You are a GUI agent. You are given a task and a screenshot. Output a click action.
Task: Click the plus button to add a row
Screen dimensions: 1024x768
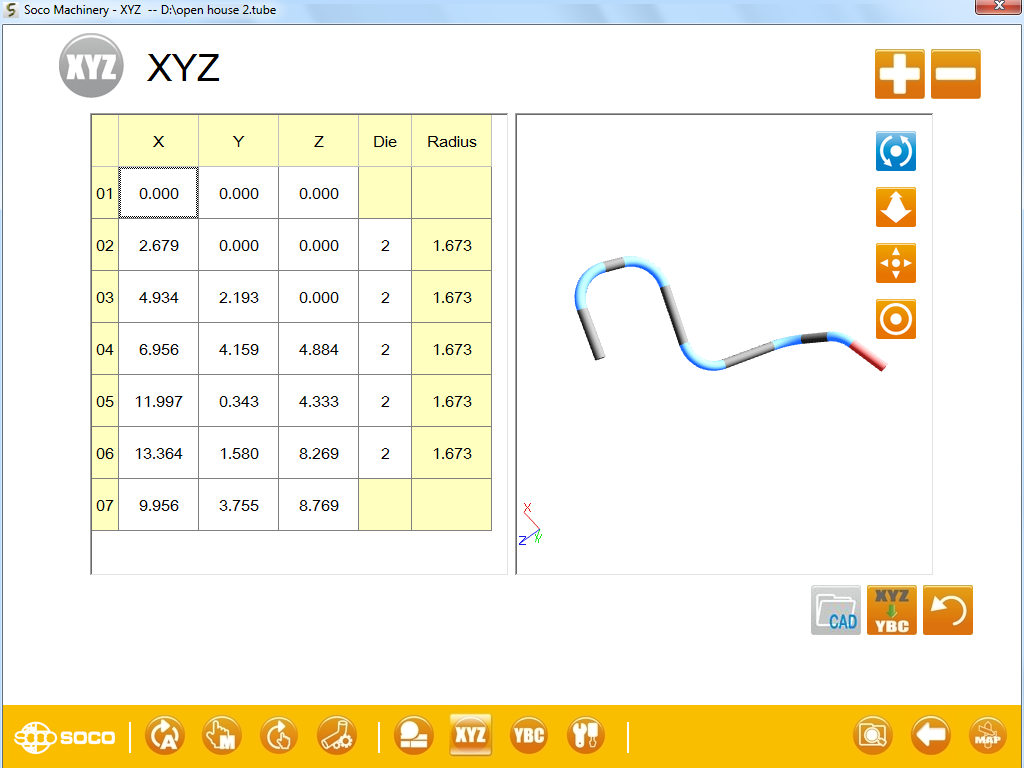coord(899,74)
